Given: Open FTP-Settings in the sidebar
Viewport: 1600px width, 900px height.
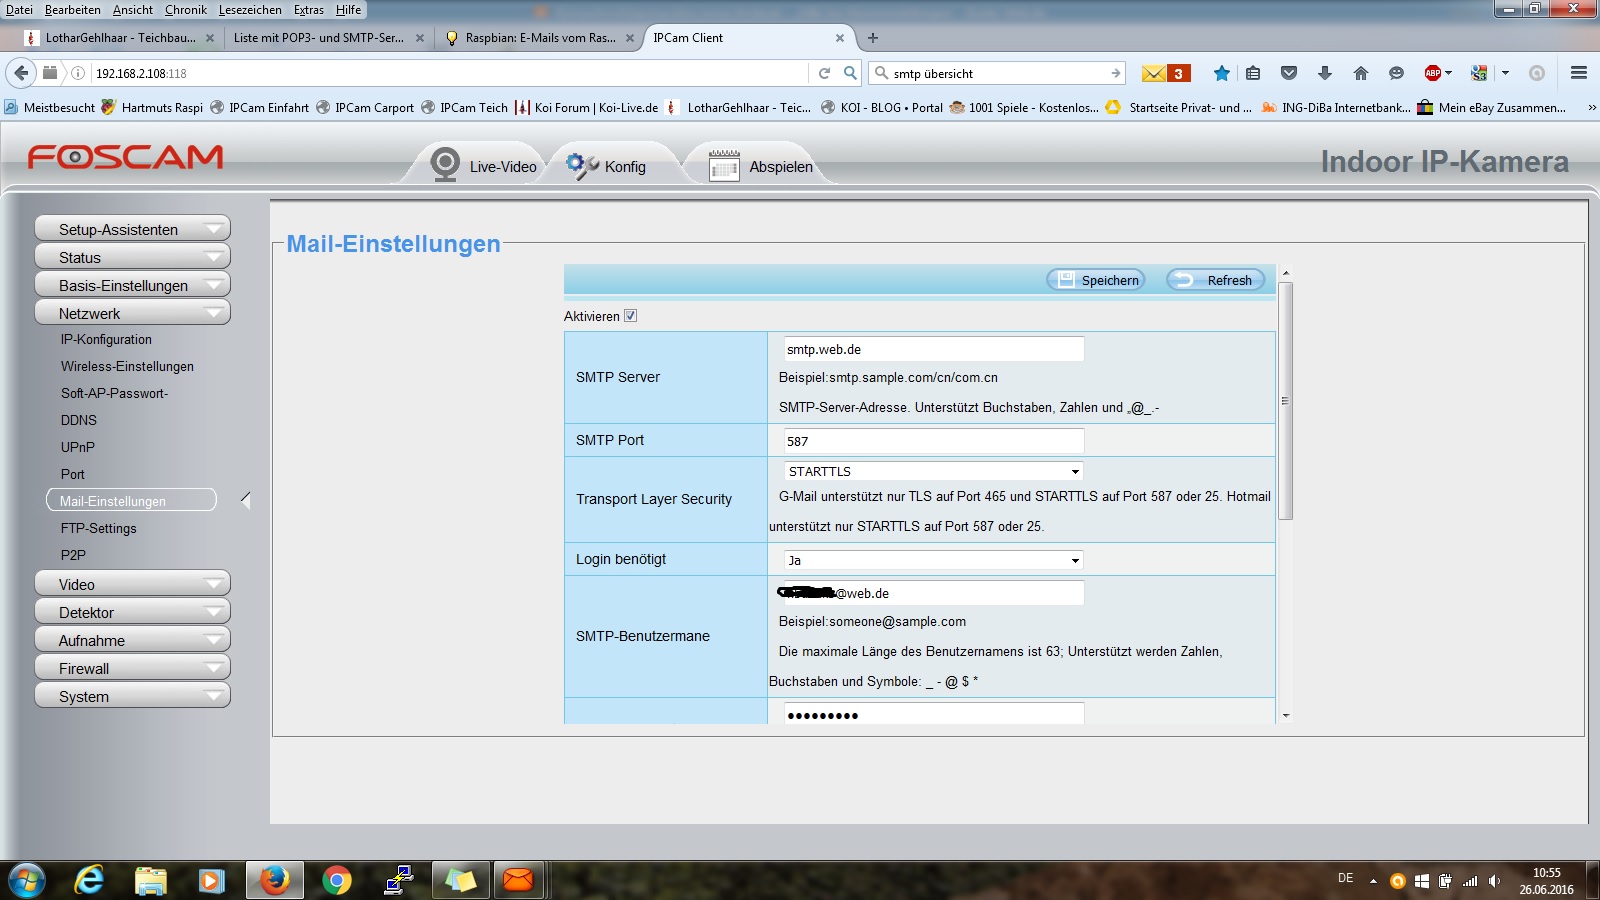Looking at the screenshot, I should click(x=98, y=528).
